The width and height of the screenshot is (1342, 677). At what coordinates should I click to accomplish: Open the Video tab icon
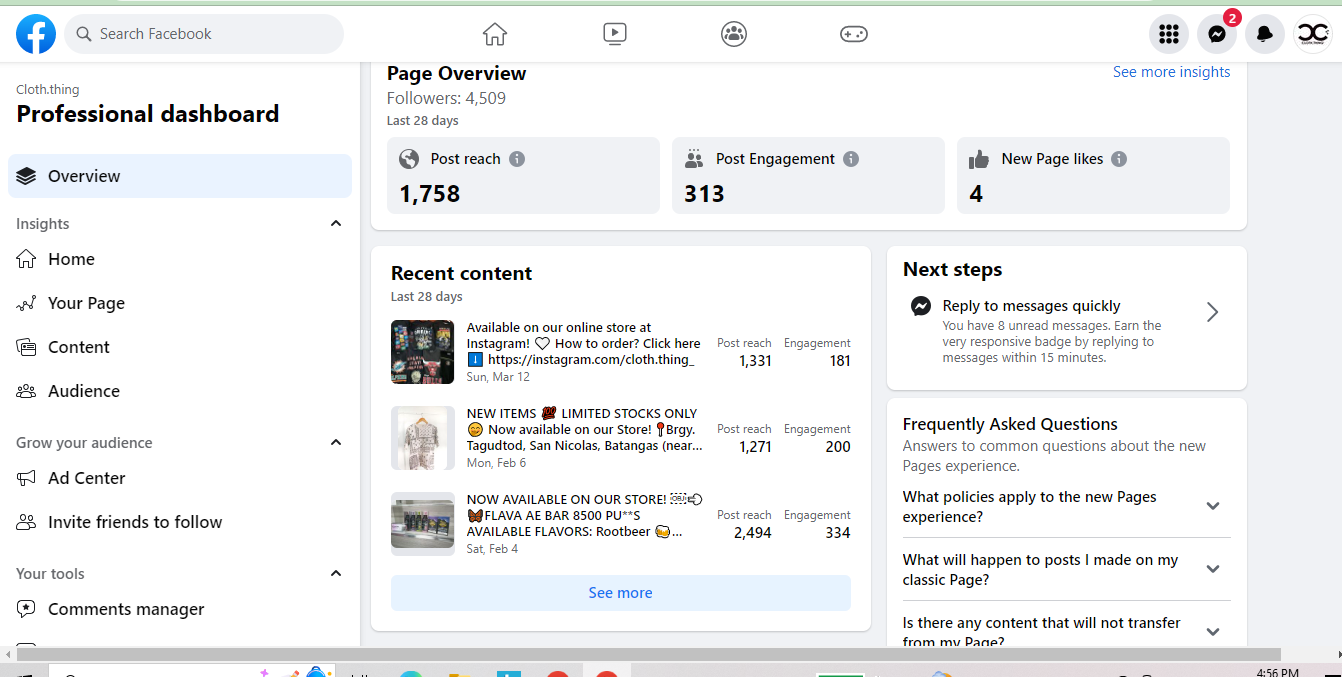(x=615, y=34)
